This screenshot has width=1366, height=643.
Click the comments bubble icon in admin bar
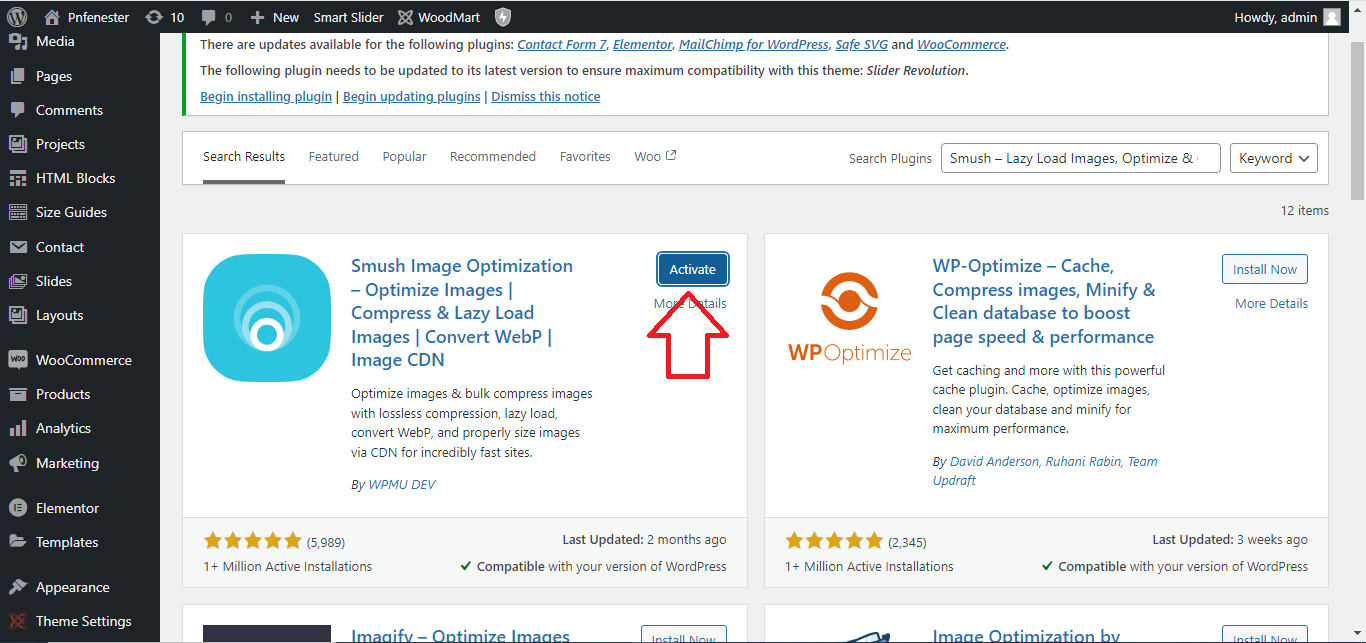[208, 17]
